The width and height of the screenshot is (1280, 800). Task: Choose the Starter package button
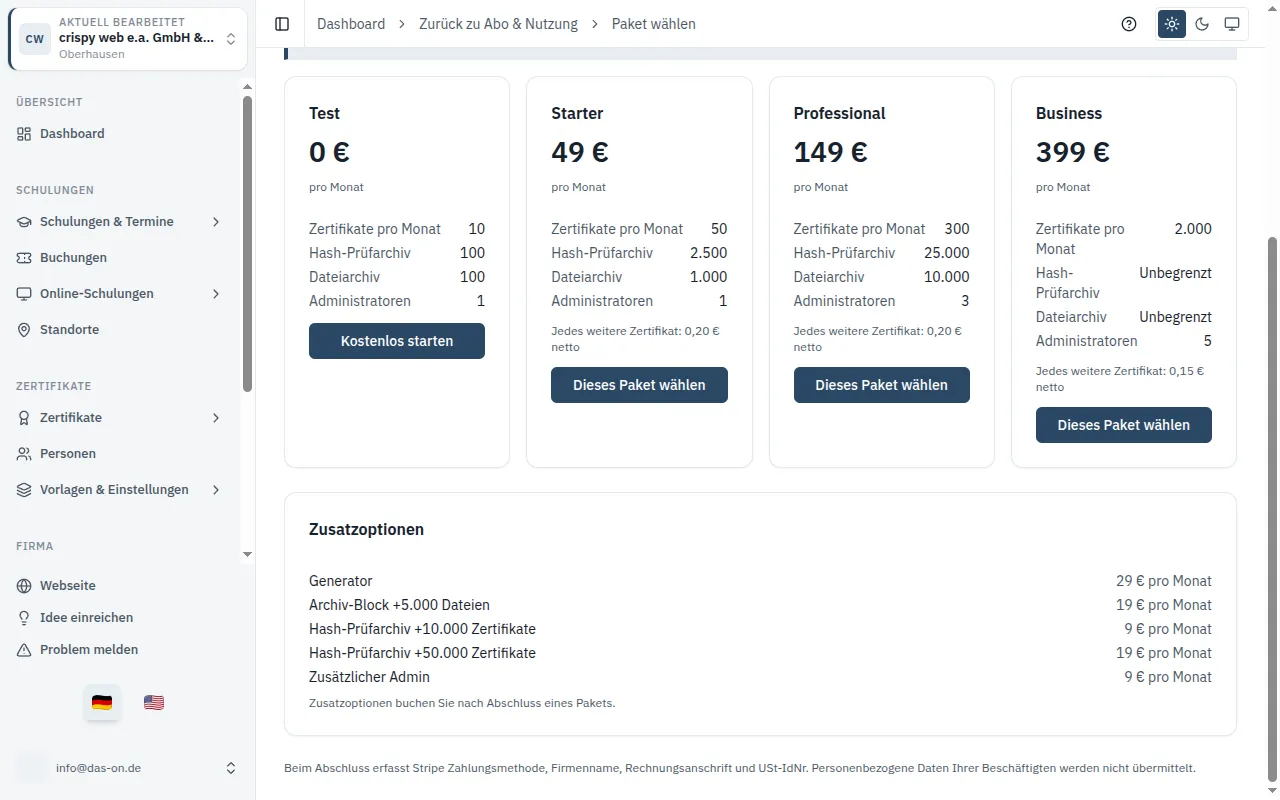(639, 385)
